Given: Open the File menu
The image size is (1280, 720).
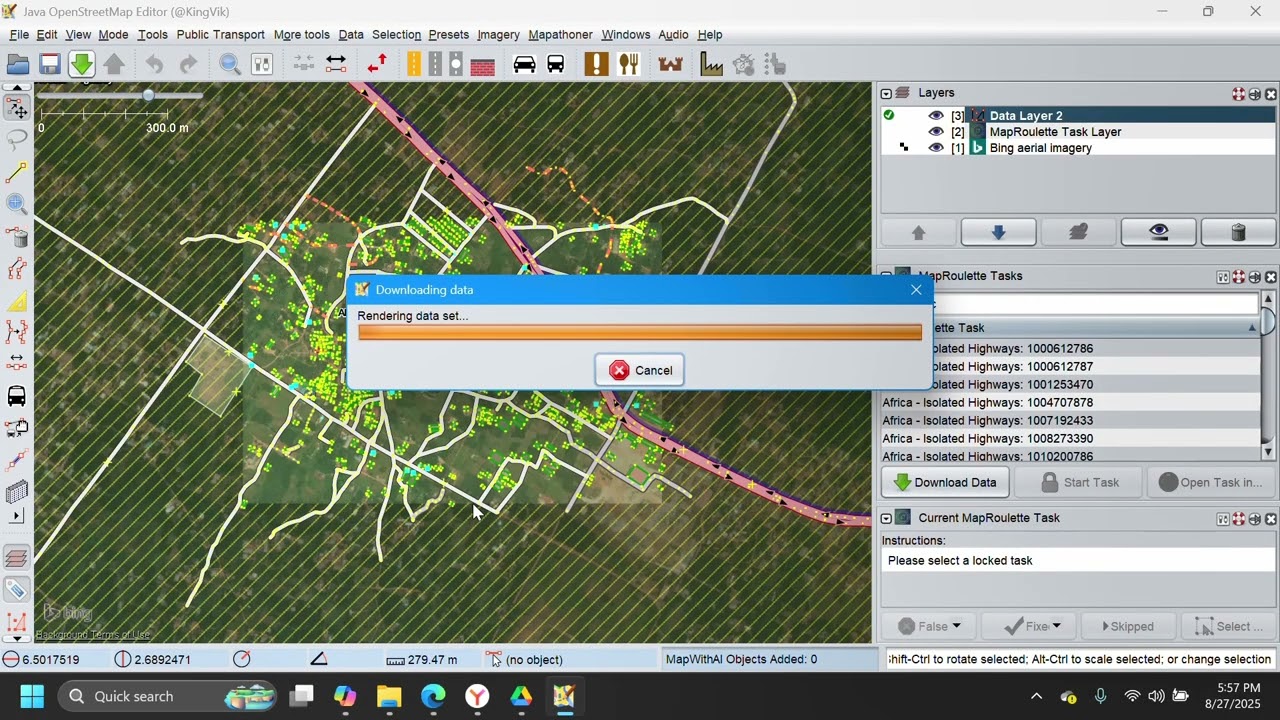Looking at the screenshot, I should coord(19,34).
